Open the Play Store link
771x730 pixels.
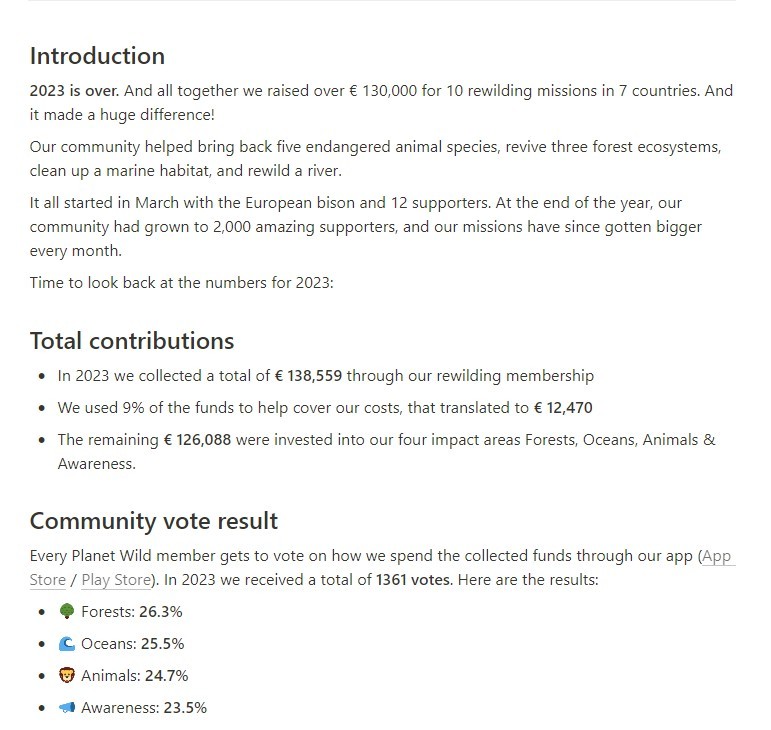pos(116,580)
